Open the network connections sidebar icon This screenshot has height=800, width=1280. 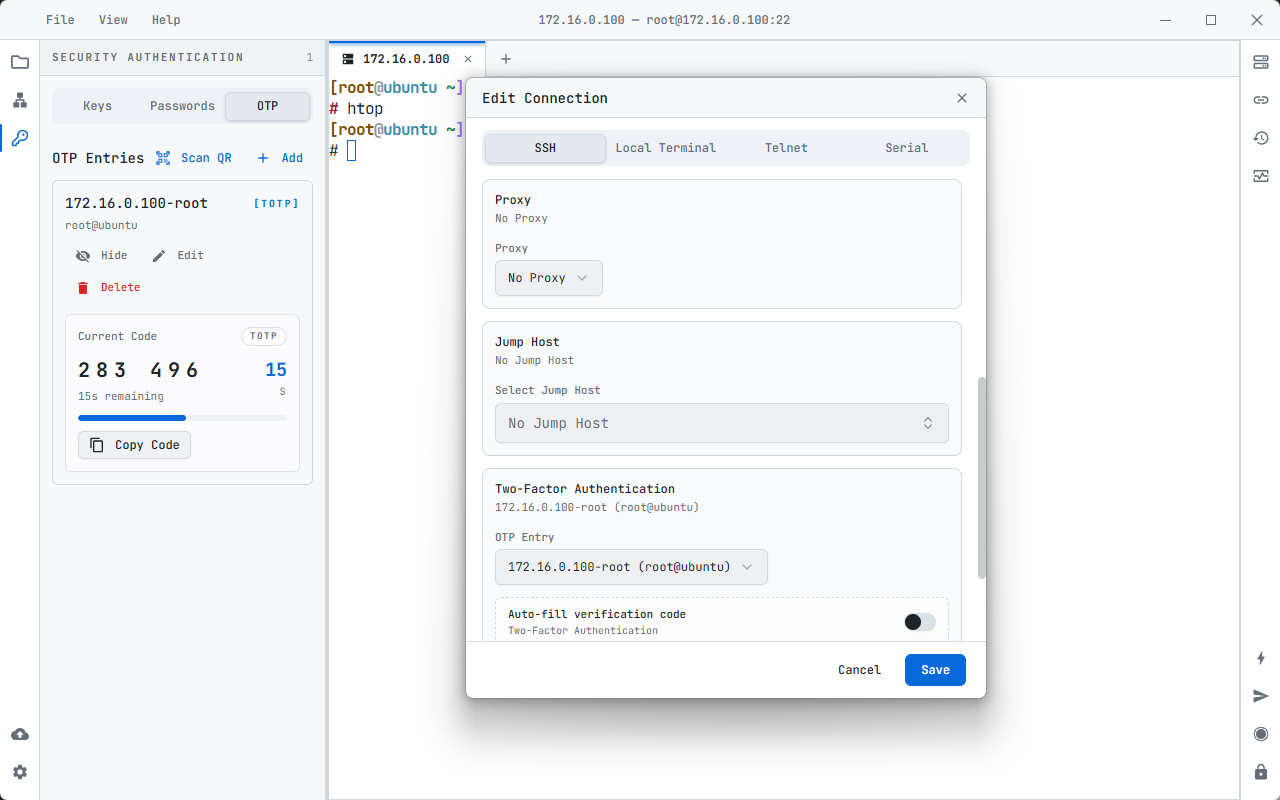(x=20, y=100)
